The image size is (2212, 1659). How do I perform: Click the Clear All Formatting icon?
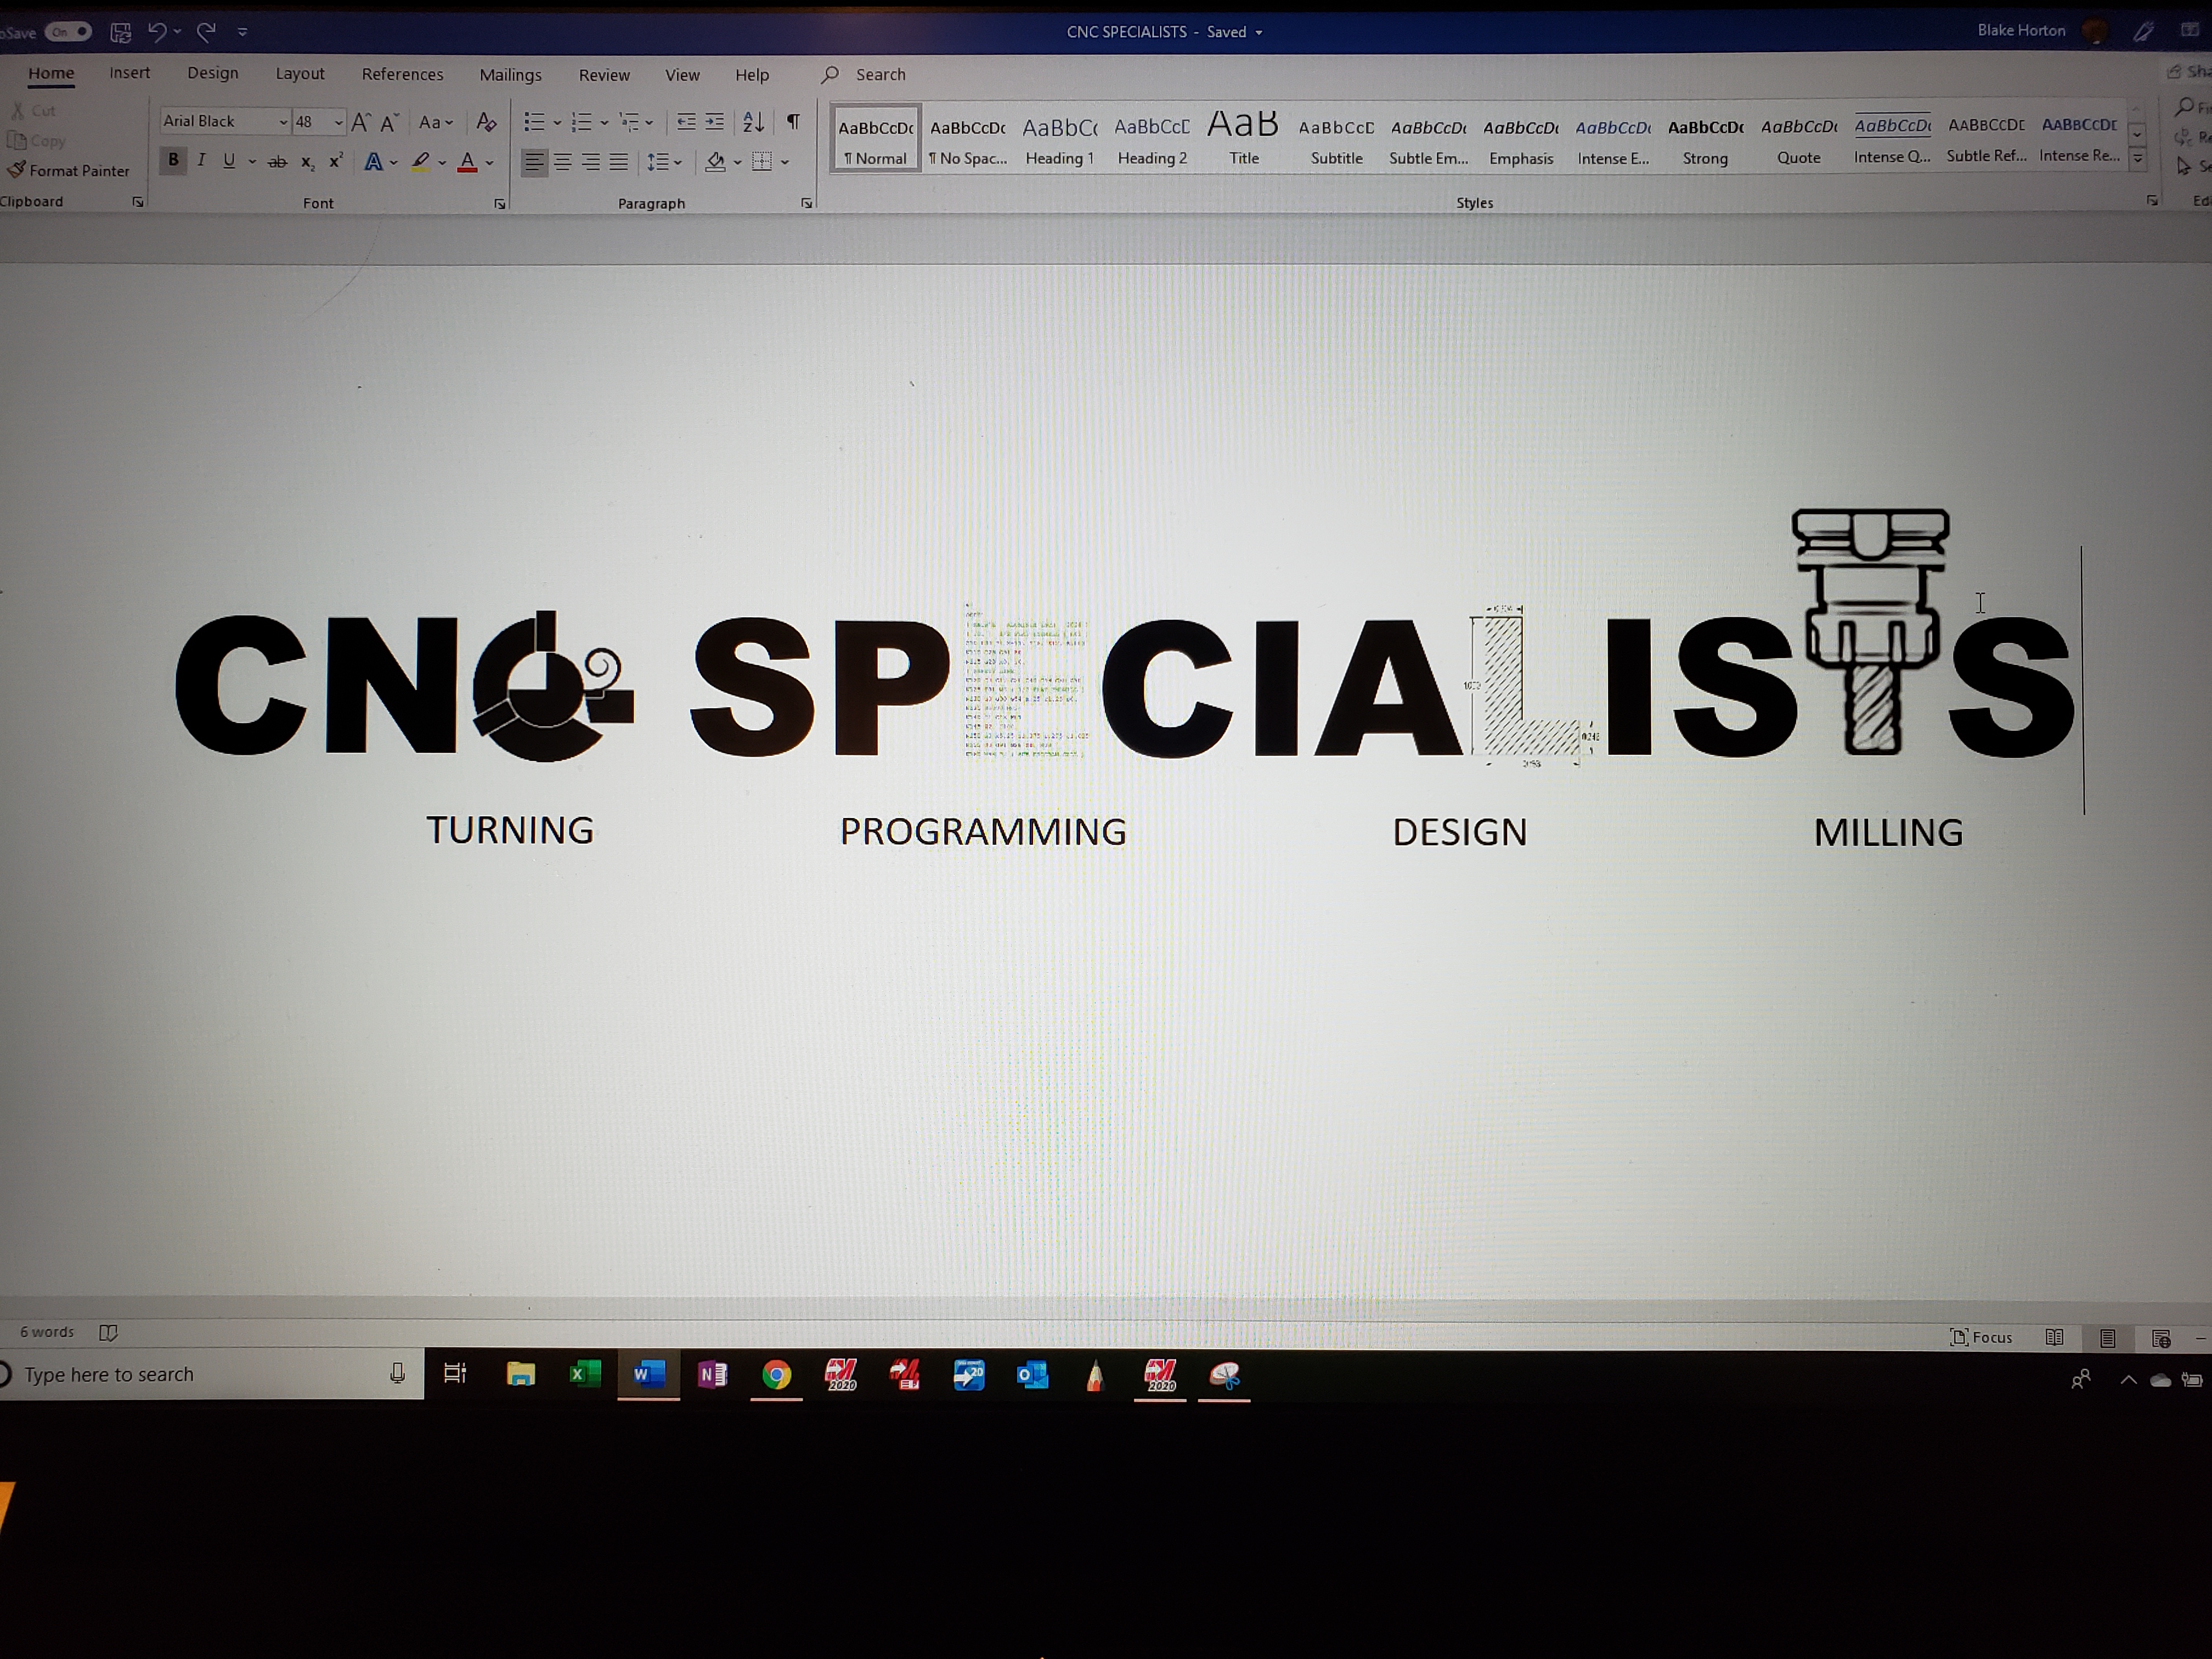(486, 122)
